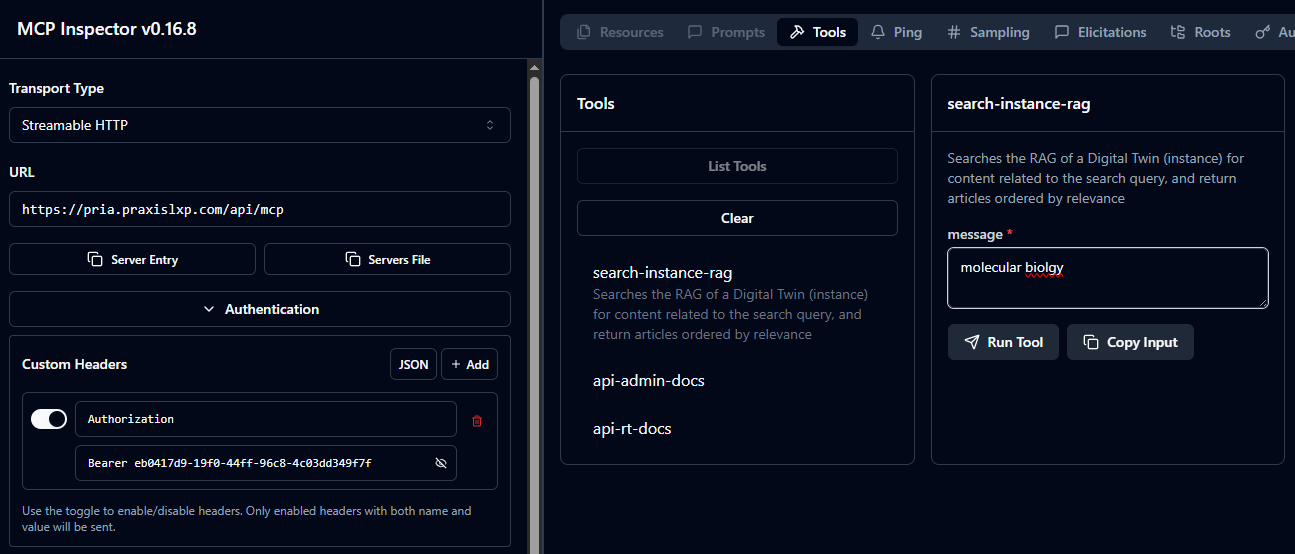1295x554 pixels.
Task: Switch to the Roots tab
Action: (x=1200, y=32)
